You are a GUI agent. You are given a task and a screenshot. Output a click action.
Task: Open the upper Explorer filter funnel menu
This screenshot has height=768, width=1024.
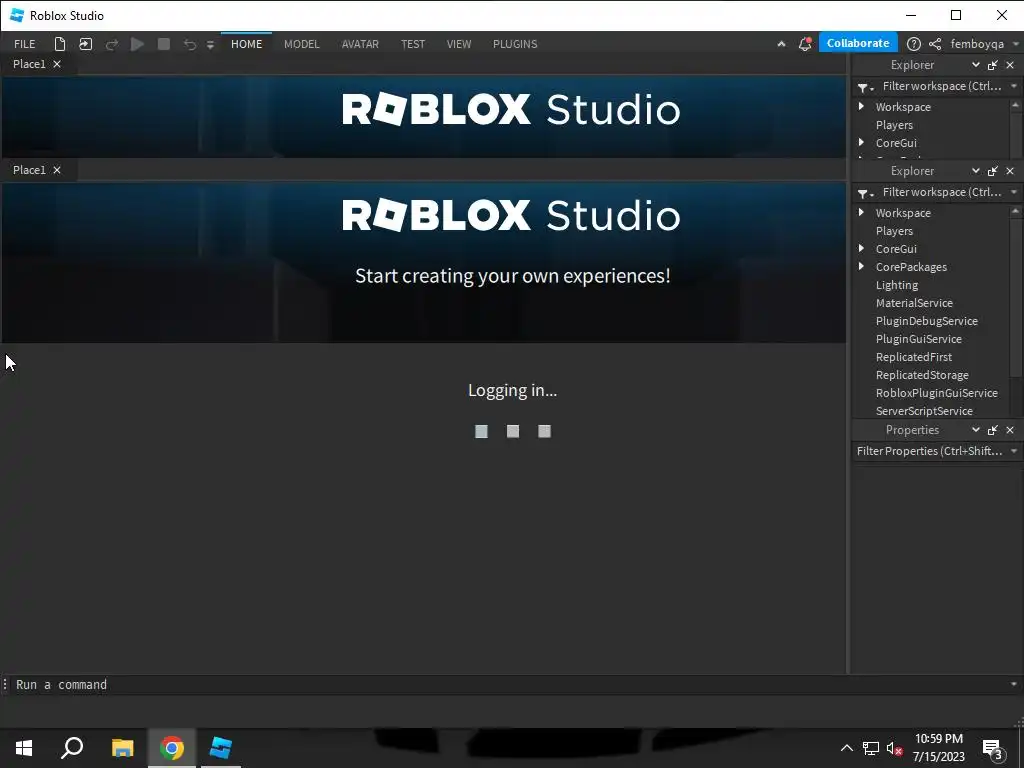pyautogui.click(x=865, y=87)
